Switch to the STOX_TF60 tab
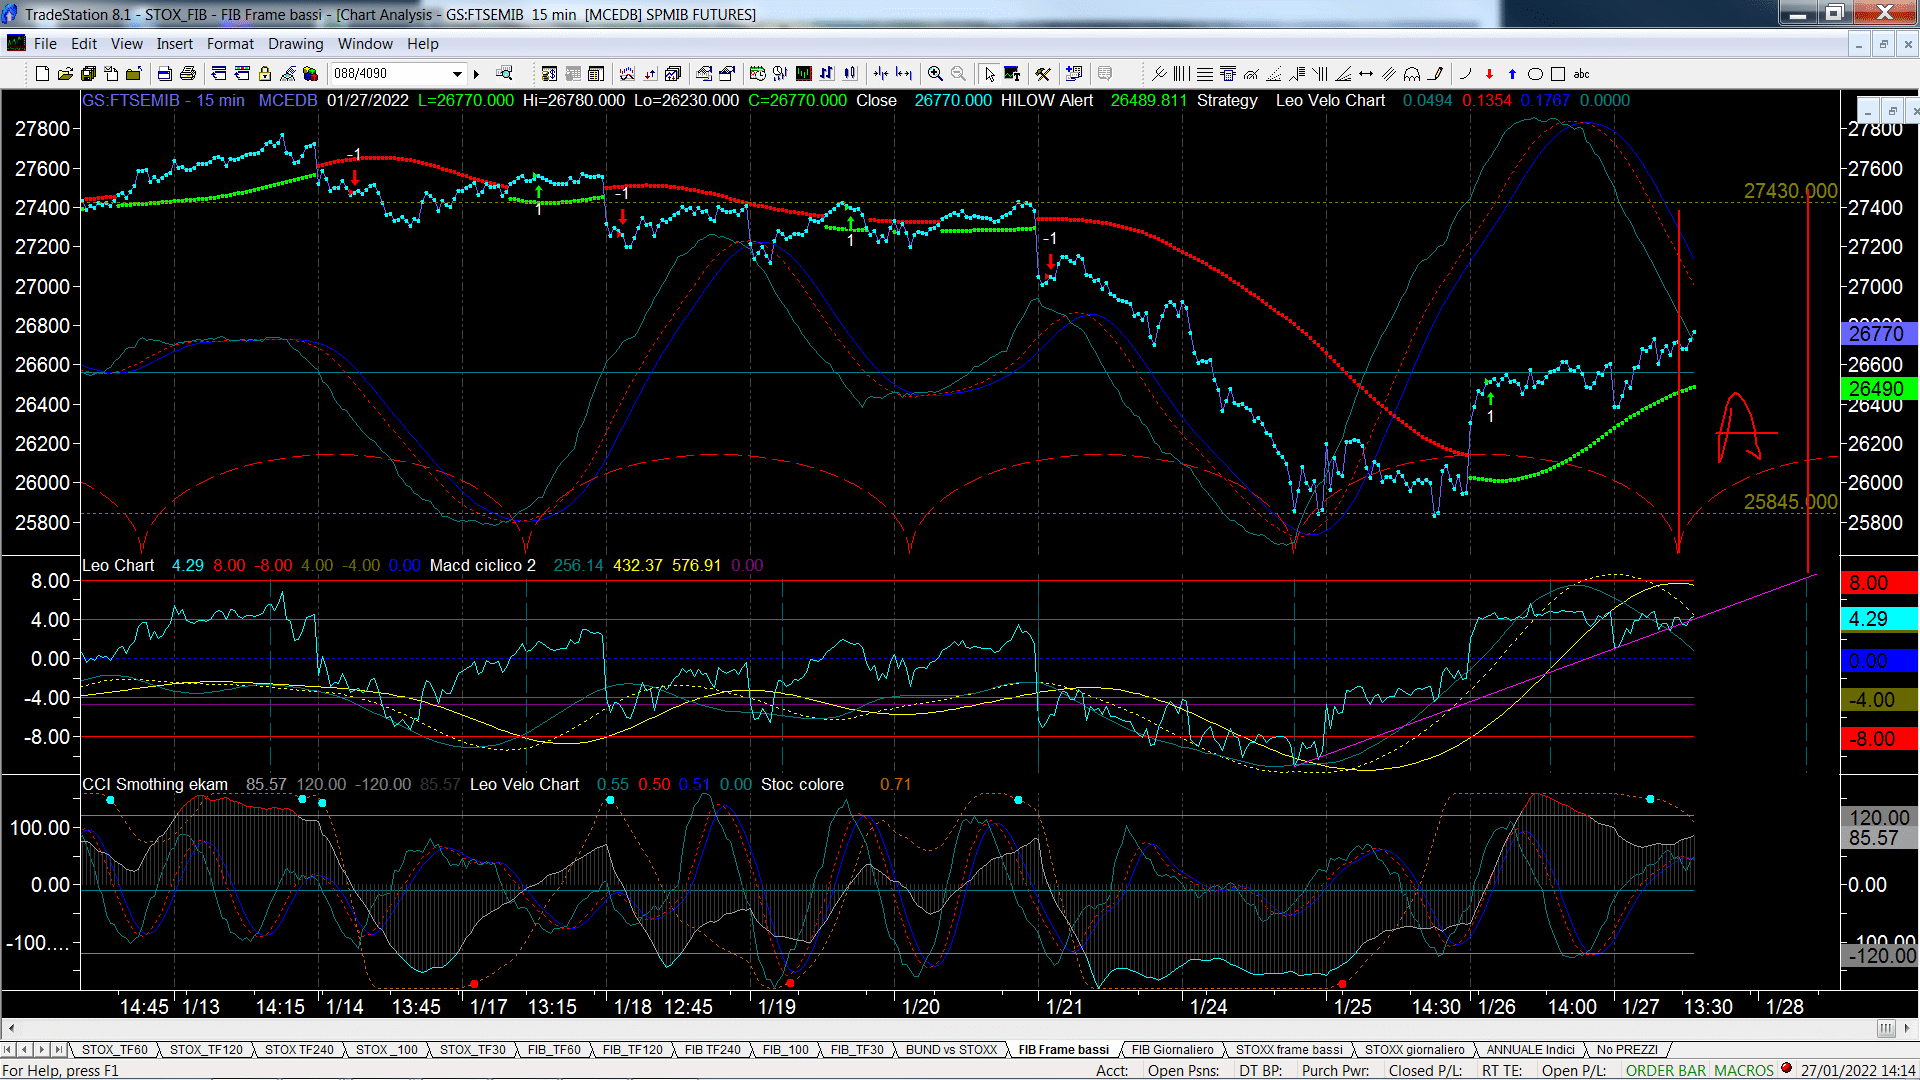The width and height of the screenshot is (1920, 1080). (x=114, y=1049)
